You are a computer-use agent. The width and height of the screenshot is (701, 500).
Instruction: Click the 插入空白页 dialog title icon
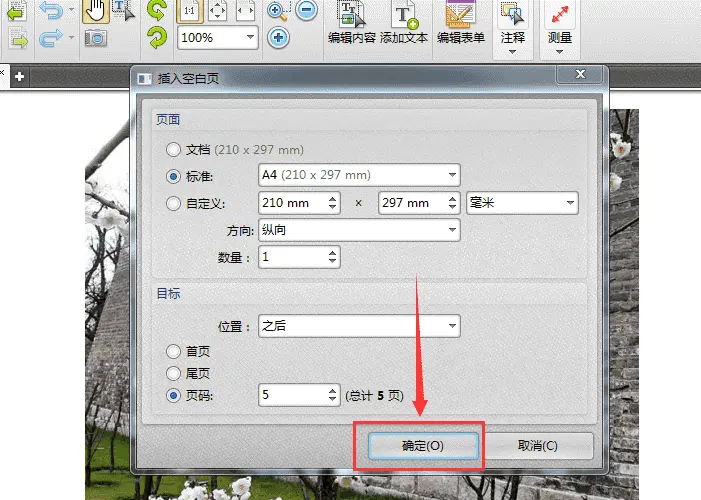pos(144,79)
